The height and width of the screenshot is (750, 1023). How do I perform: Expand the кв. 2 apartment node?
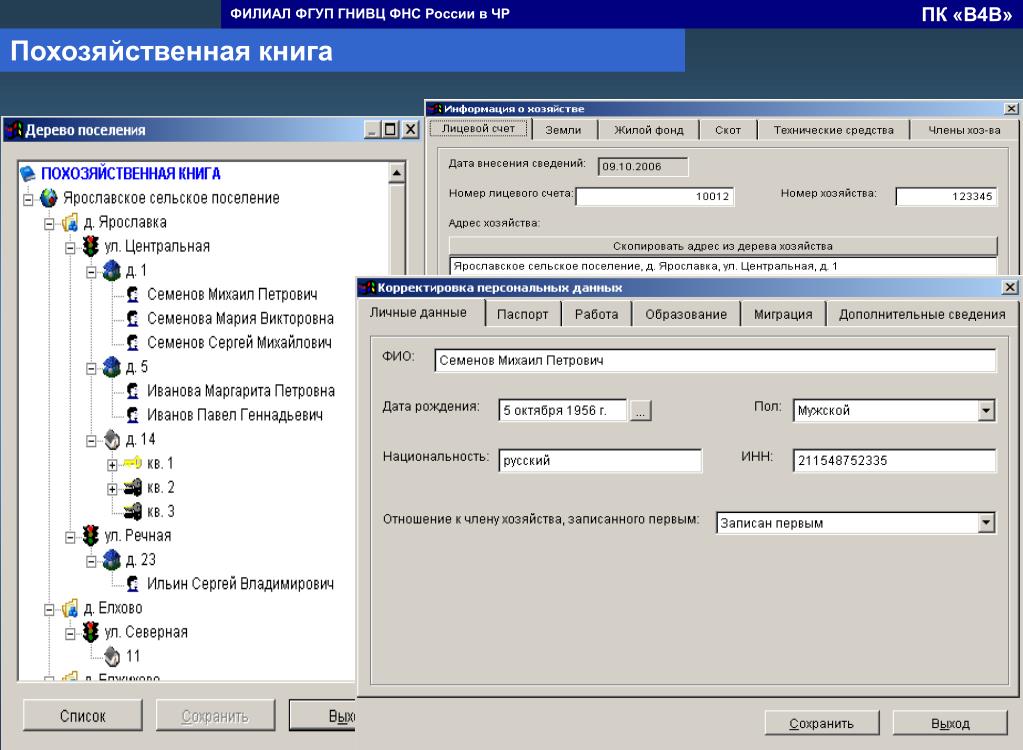coord(112,489)
